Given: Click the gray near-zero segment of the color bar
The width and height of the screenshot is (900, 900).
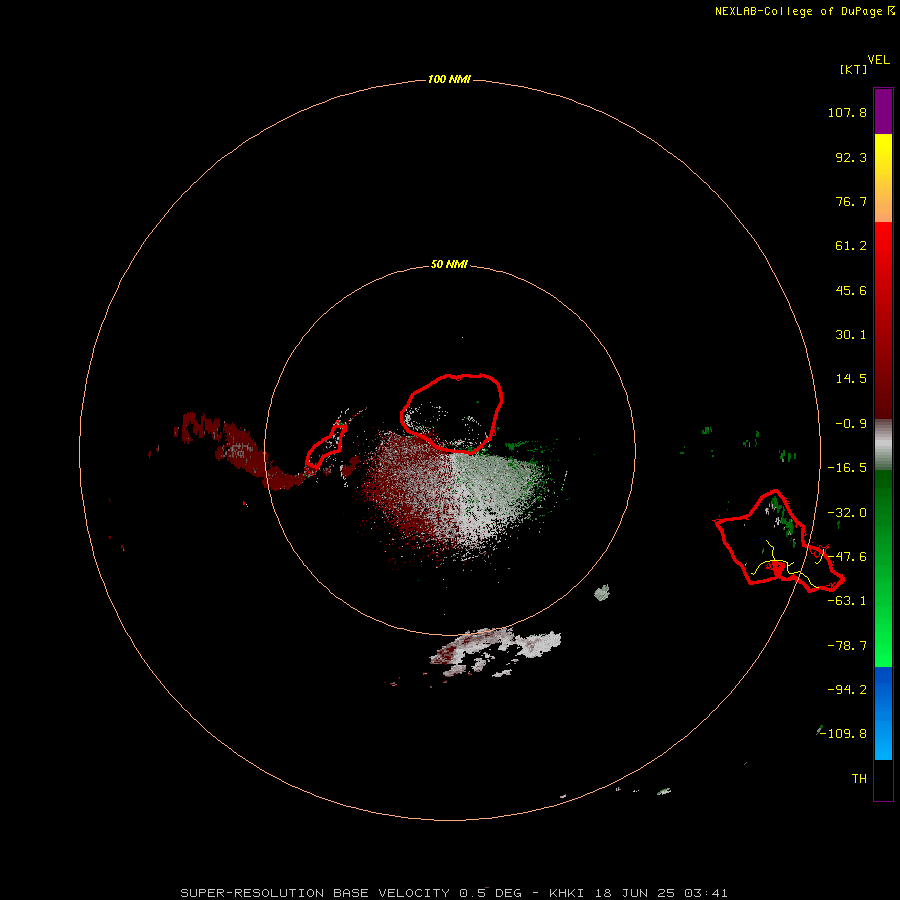Looking at the screenshot, I should [x=883, y=445].
